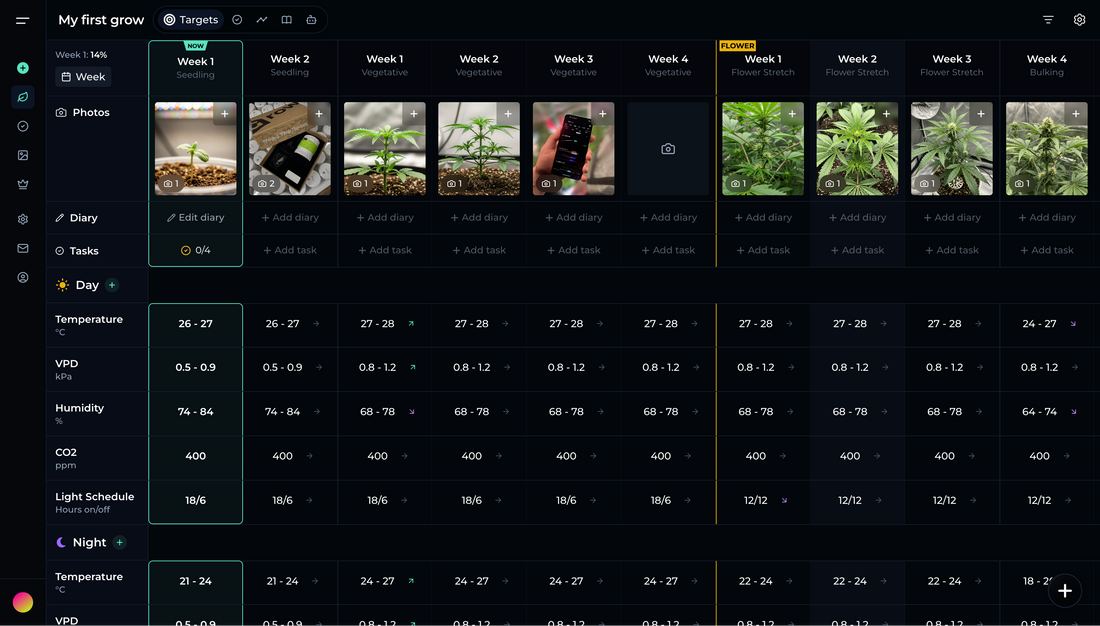
Task: Click Edit diary for Week 1 Seedling
Action: point(195,217)
